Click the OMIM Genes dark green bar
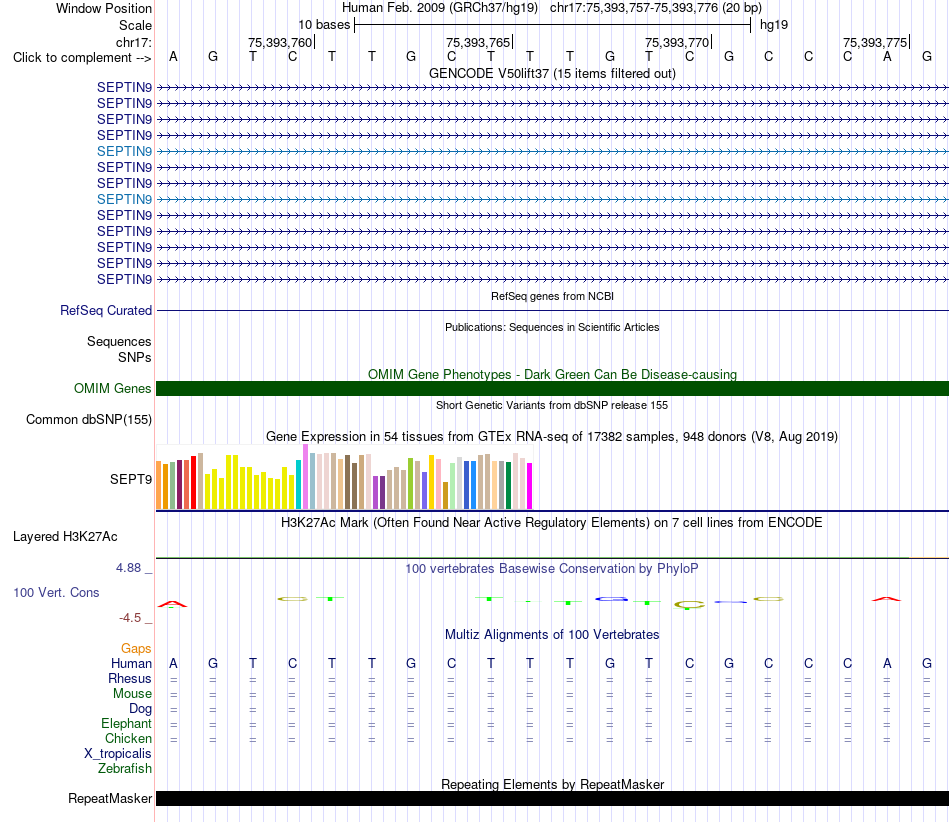 pos(552,388)
